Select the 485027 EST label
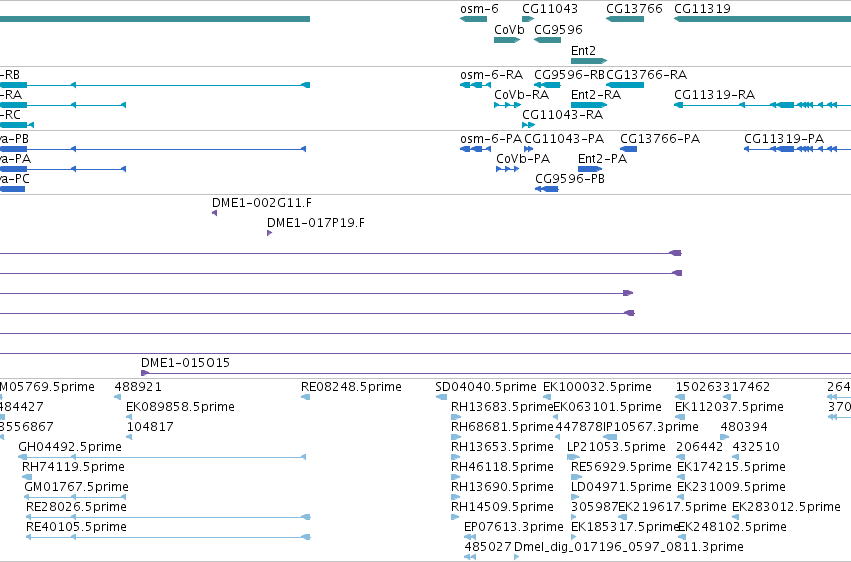Viewport: 851px width, 562px height. pyautogui.click(x=488, y=547)
